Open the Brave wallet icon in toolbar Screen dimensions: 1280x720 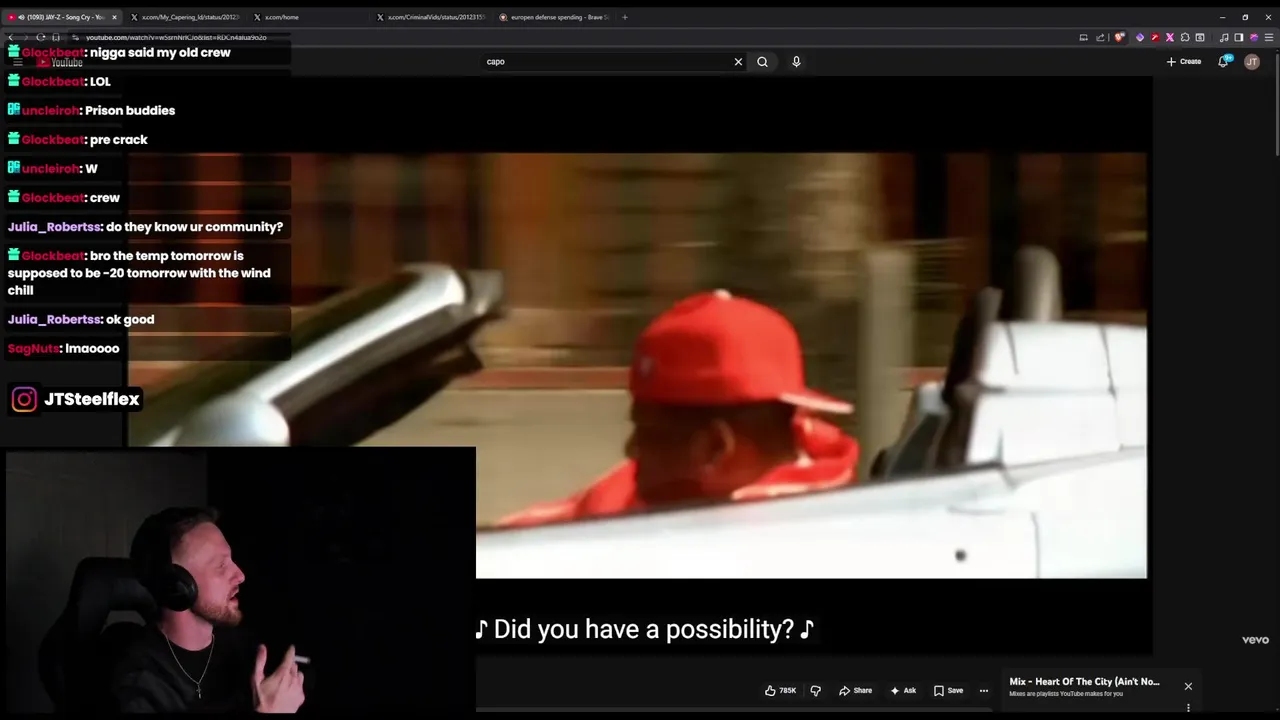pyautogui.click(x=1200, y=37)
